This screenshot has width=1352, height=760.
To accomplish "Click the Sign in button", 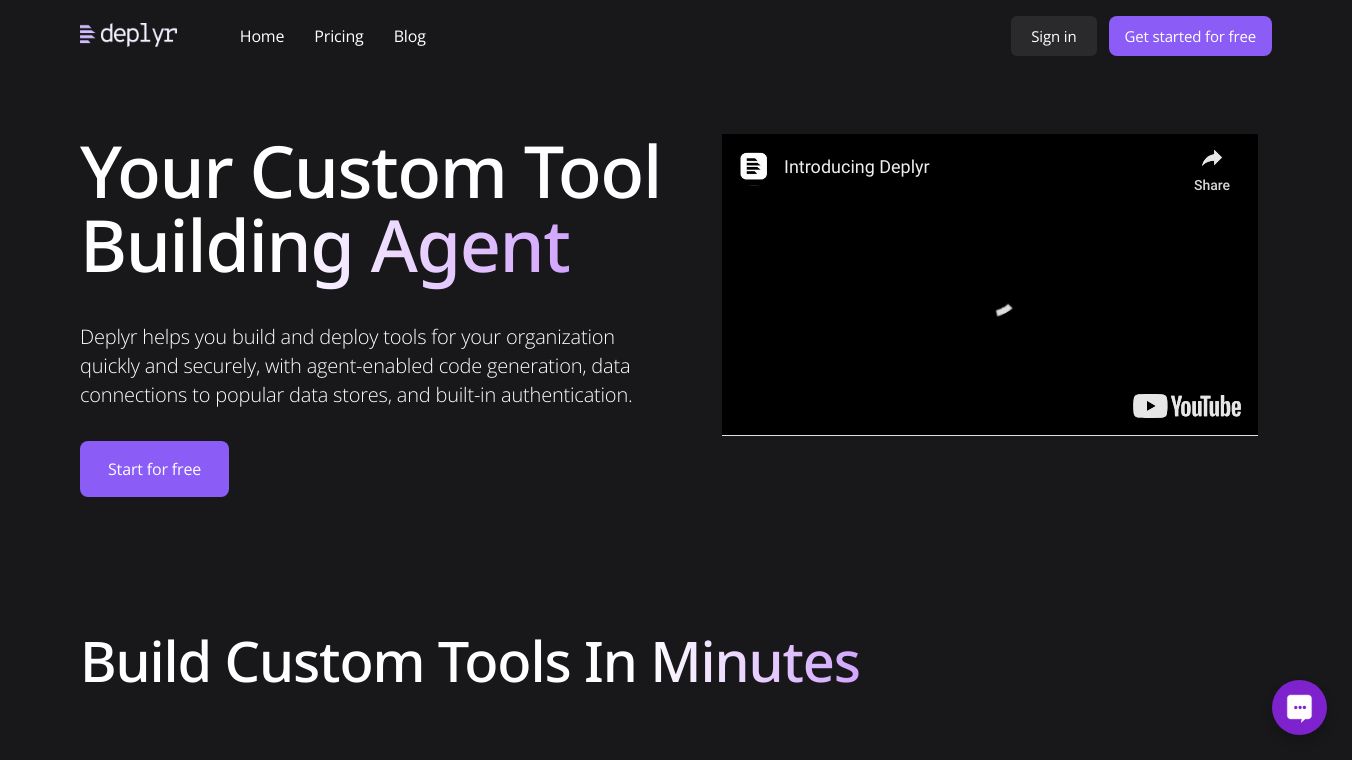I will coord(1054,36).
